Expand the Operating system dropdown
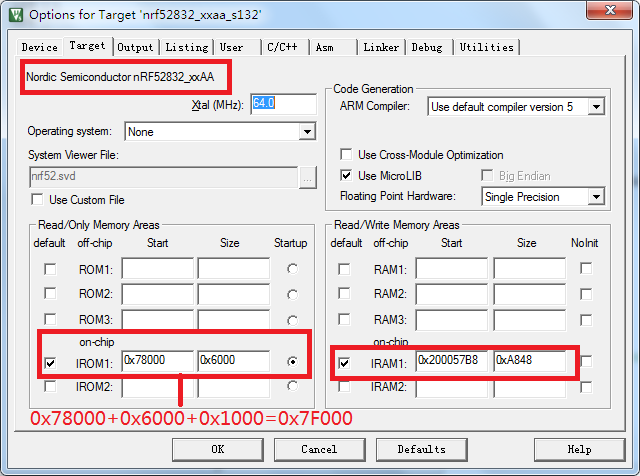The width and height of the screenshot is (640, 476). tap(307, 132)
